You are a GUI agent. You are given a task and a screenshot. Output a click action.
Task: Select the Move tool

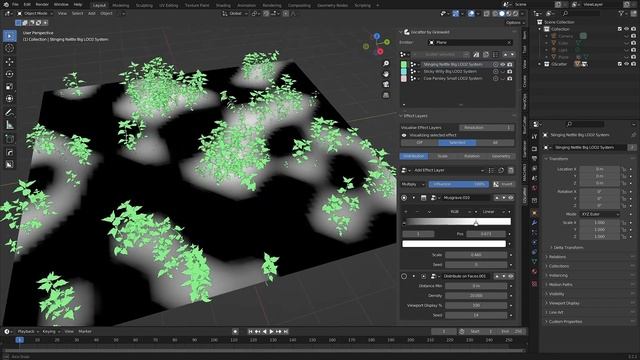point(9,62)
